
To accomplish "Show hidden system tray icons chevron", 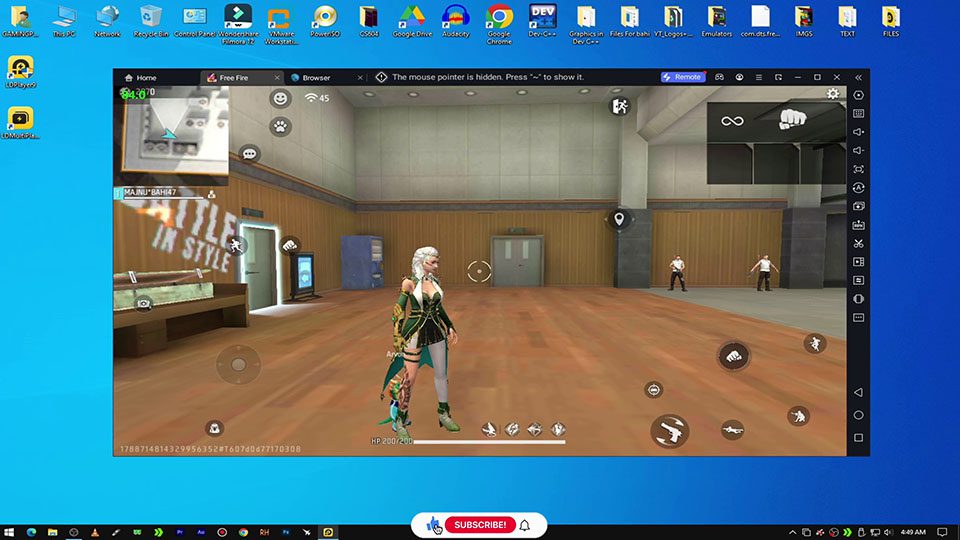I will (792, 532).
